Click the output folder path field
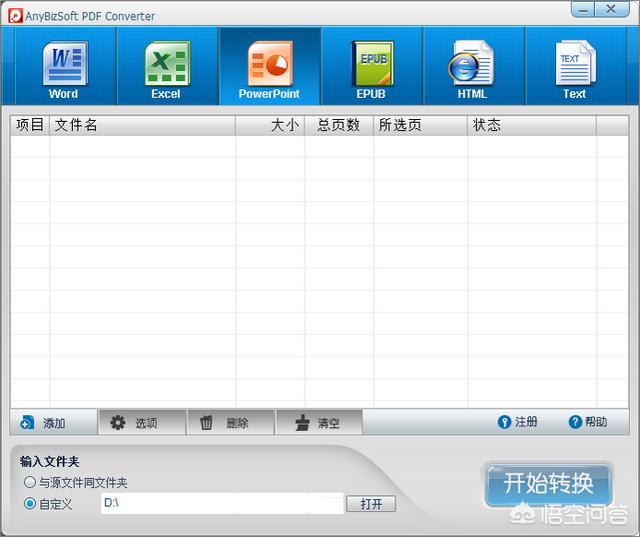Image resolution: width=640 pixels, height=537 pixels. (x=220, y=503)
